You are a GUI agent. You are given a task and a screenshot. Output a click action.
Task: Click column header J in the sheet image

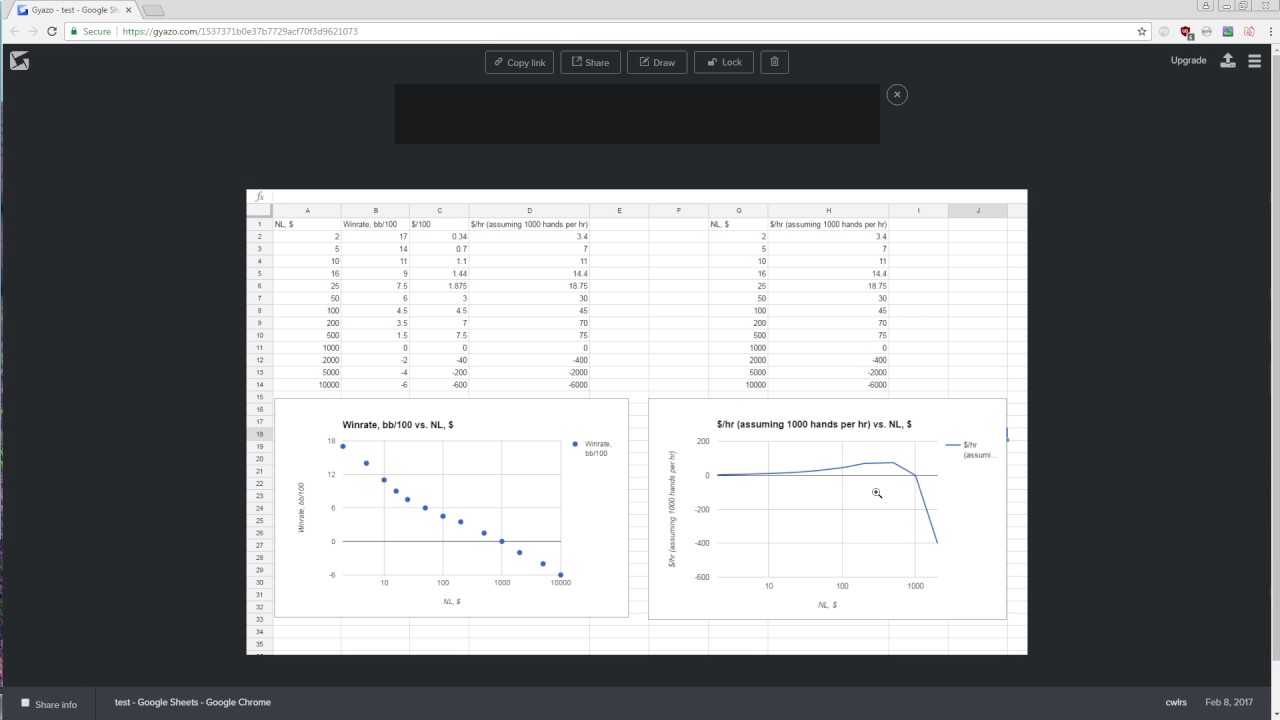point(977,211)
